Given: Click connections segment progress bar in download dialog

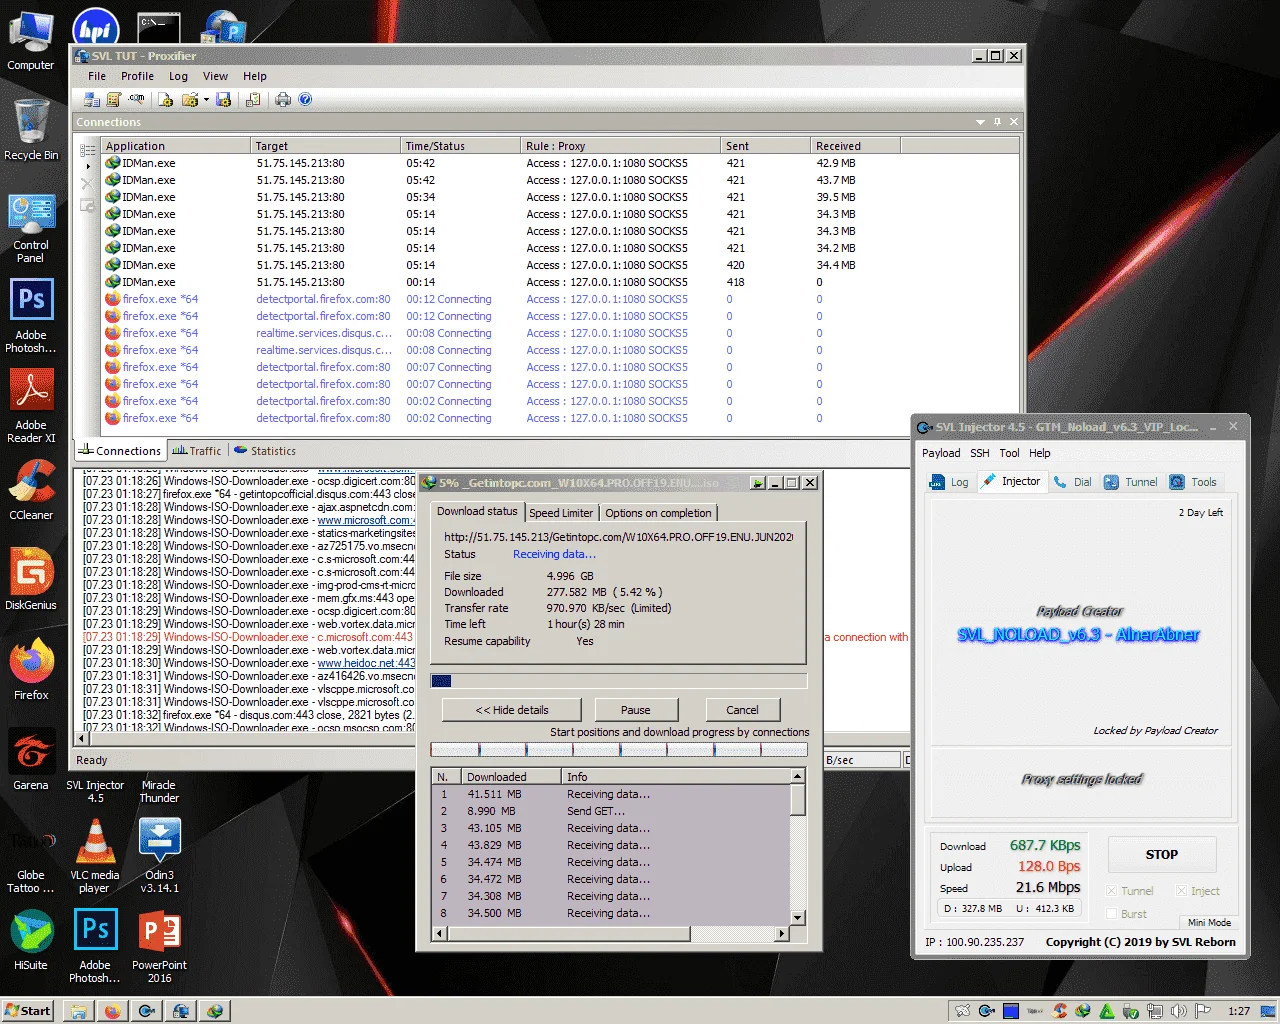Looking at the screenshot, I should tap(618, 749).
